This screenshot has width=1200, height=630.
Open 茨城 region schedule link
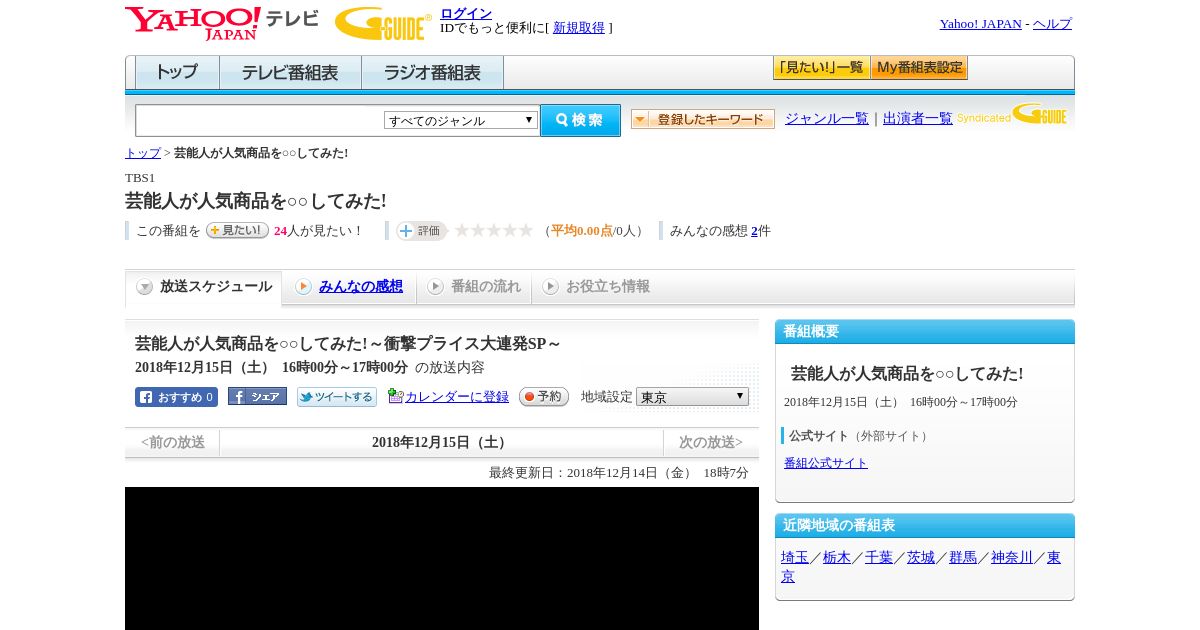pyautogui.click(x=921, y=557)
